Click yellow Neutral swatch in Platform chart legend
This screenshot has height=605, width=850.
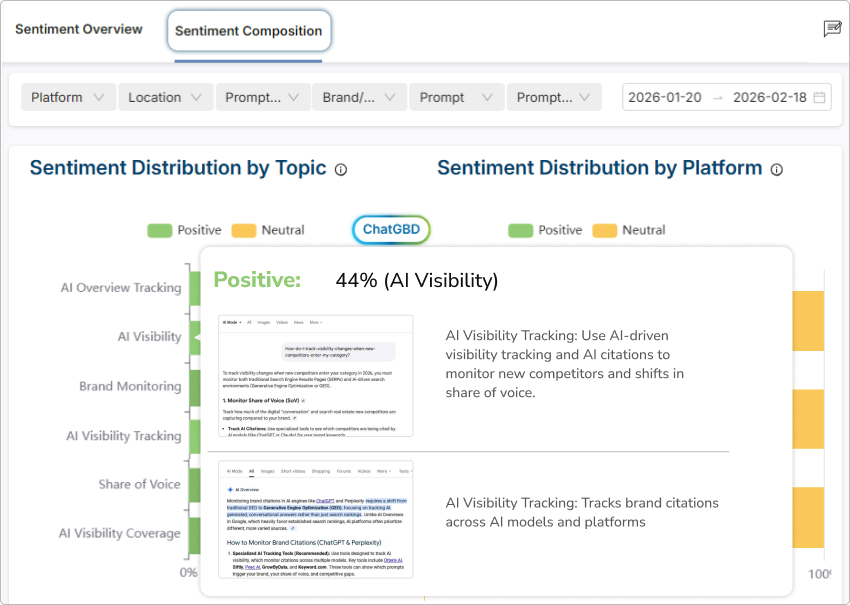604,230
